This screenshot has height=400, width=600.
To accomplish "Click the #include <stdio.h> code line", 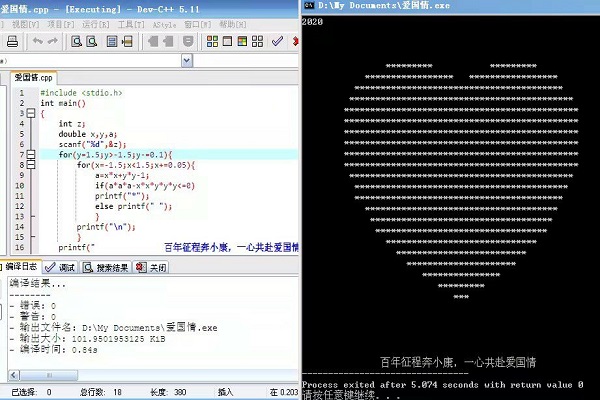I will [81, 93].
